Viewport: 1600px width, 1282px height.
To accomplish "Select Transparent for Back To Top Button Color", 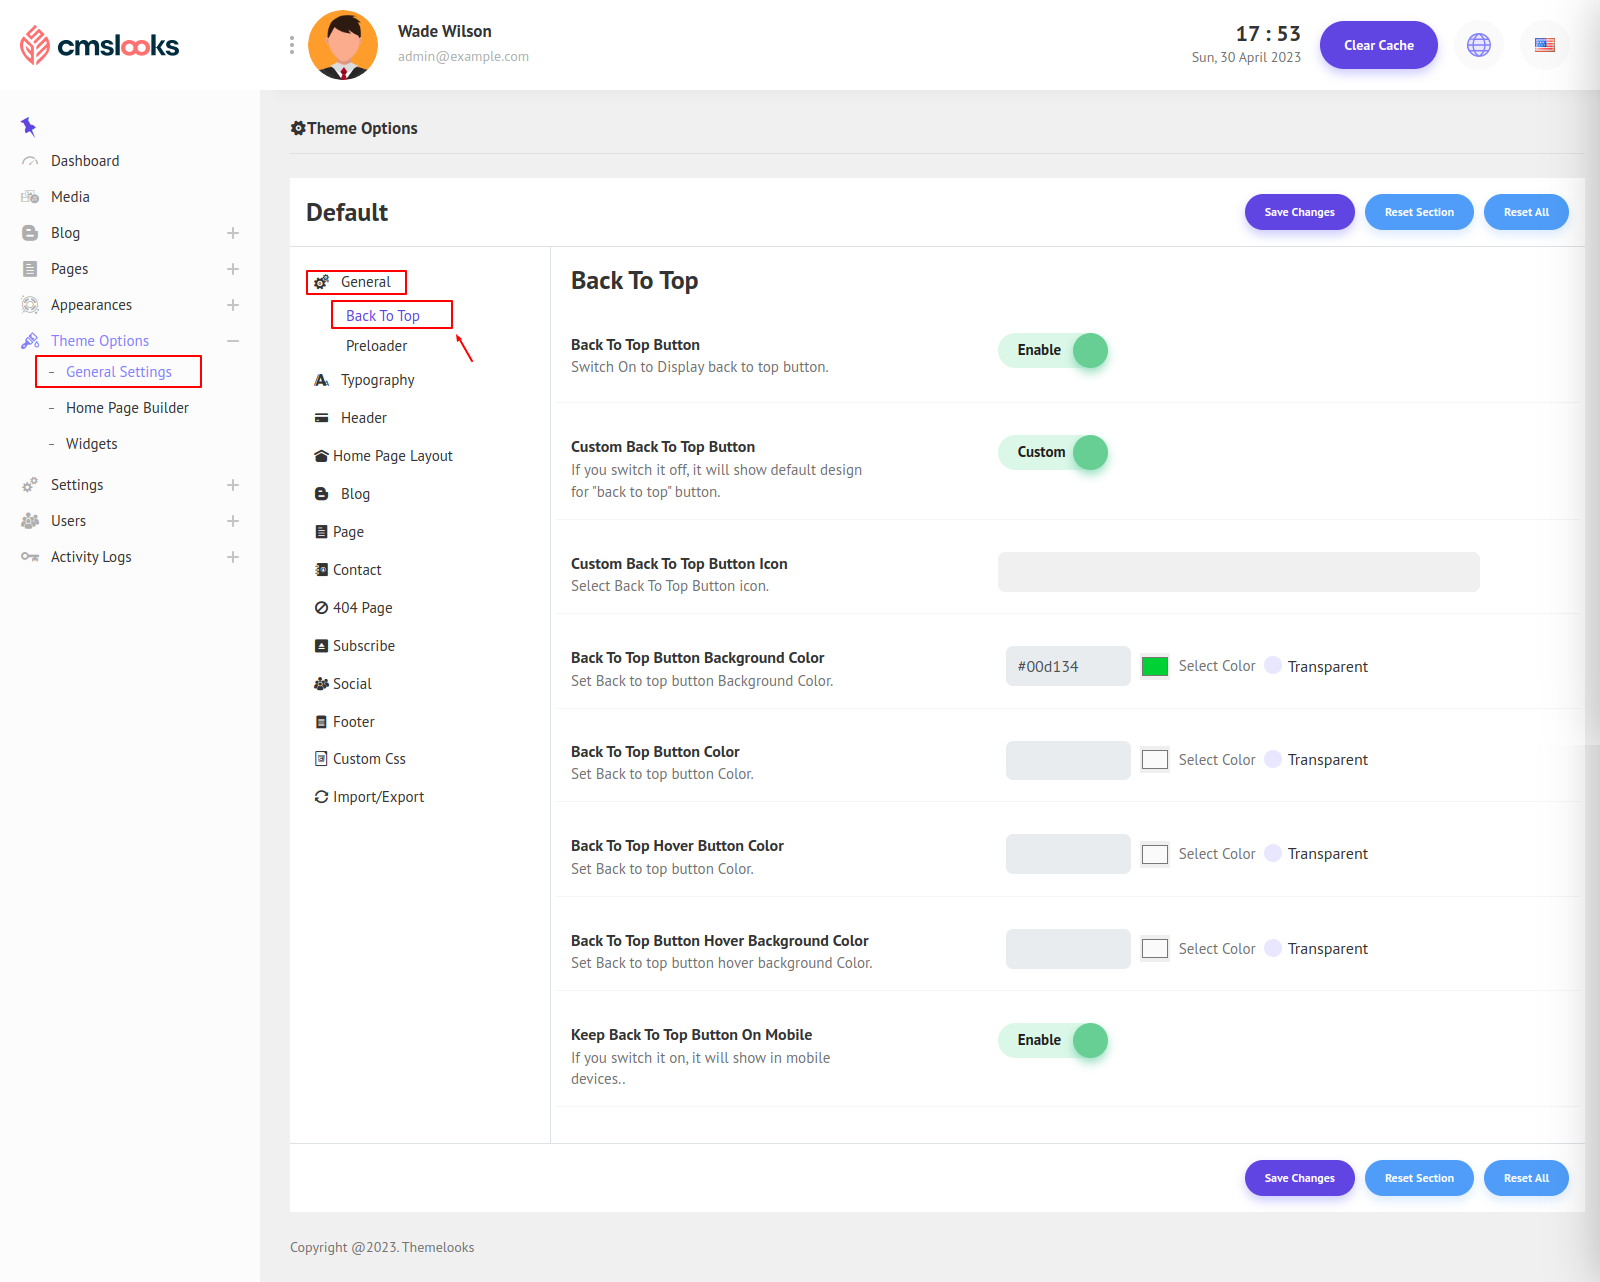I will [1273, 759].
